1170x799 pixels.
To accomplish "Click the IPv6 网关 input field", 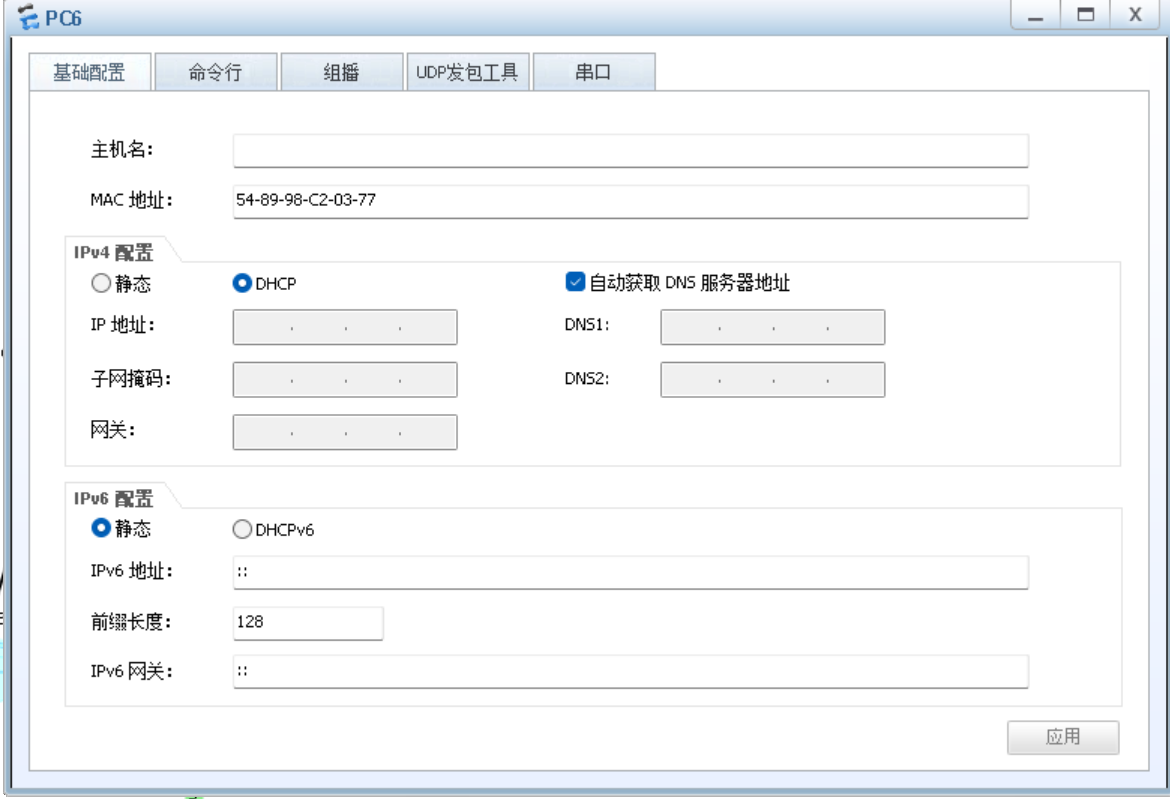I will click(x=631, y=671).
